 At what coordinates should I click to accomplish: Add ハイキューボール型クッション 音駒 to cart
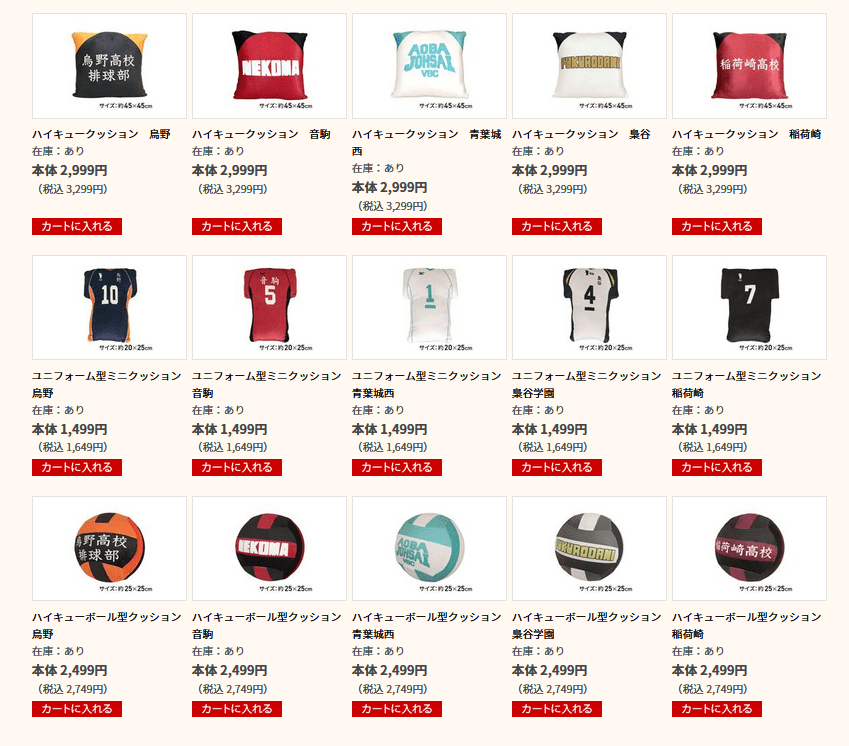click(x=237, y=709)
